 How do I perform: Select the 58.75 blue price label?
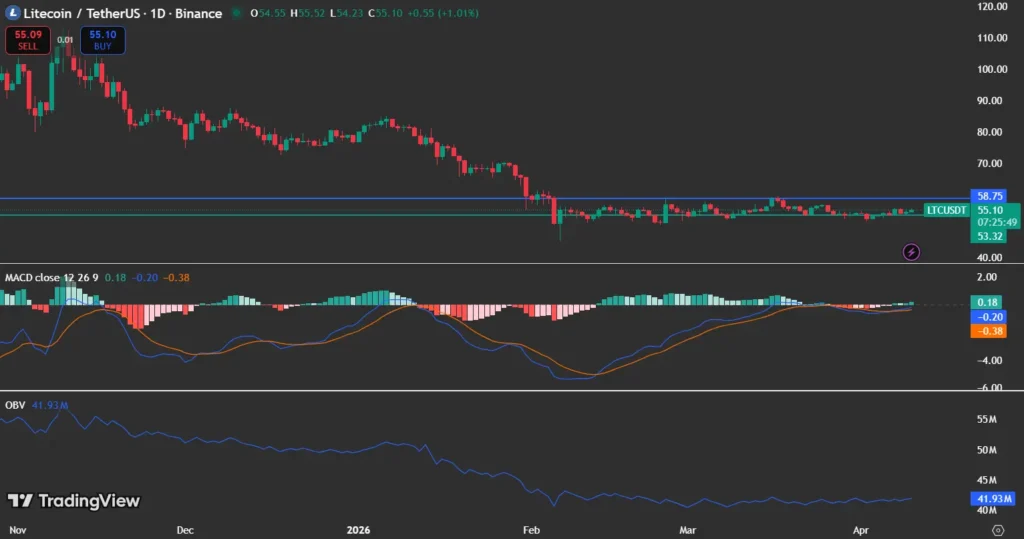[x=989, y=196]
